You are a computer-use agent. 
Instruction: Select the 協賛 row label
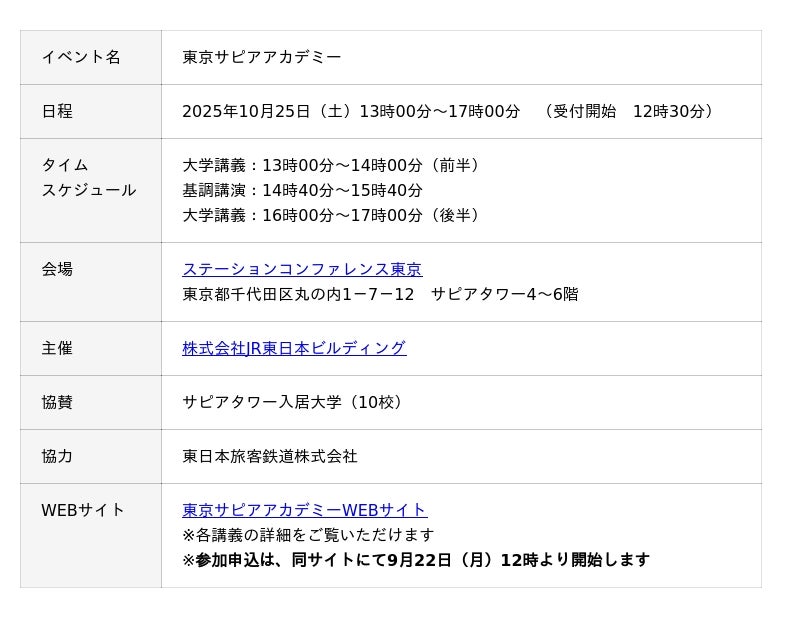click(57, 402)
